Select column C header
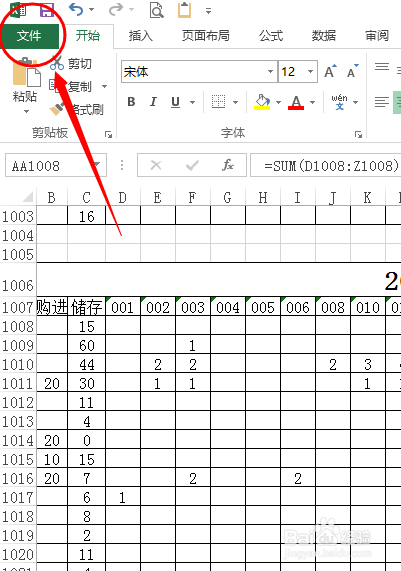This screenshot has width=401, height=571. pos(86,198)
